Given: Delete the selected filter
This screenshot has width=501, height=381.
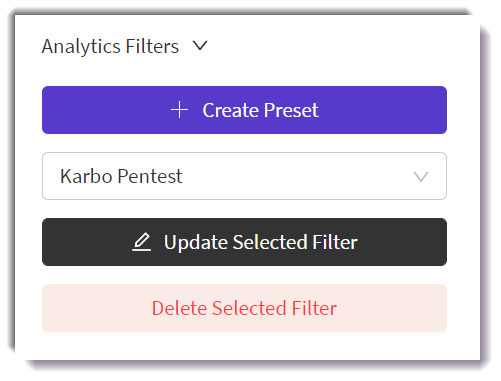Looking at the screenshot, I should 244,308.
